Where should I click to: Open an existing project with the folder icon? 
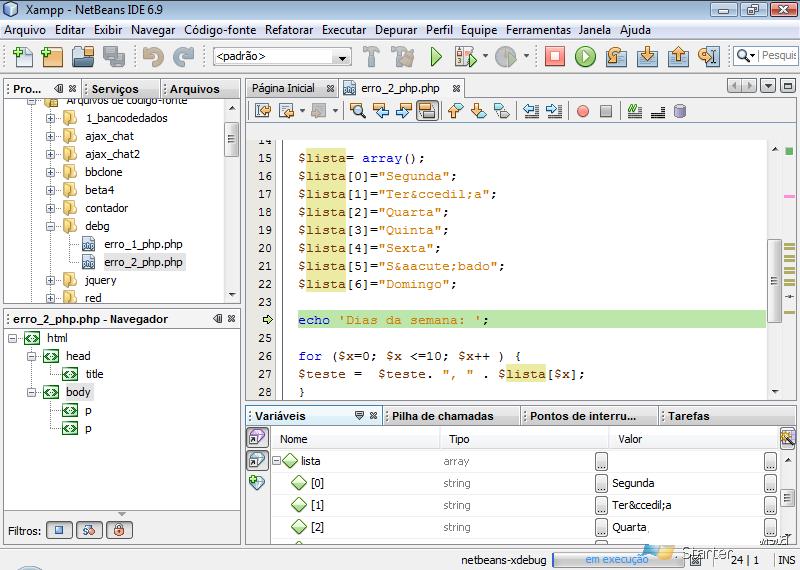point(83,57)
